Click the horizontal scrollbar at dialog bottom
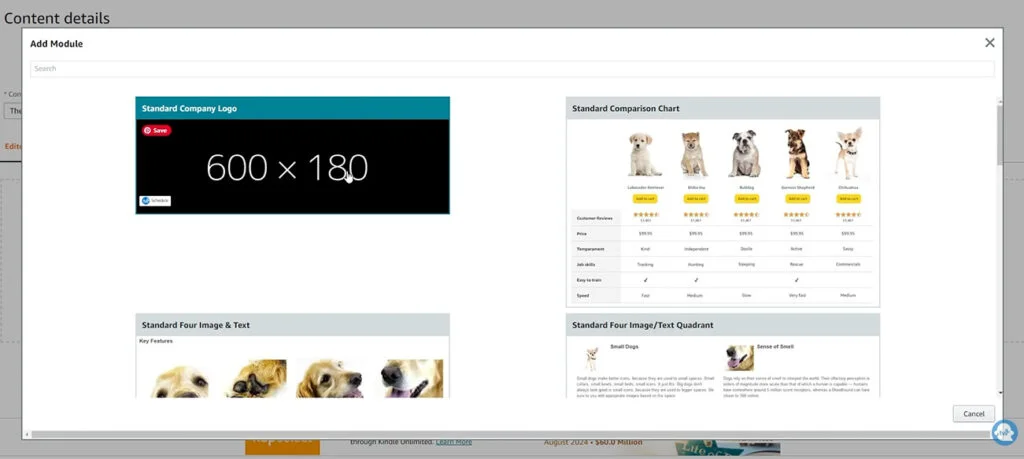This screenshot has width=1024, height=459. coord(511,434)
